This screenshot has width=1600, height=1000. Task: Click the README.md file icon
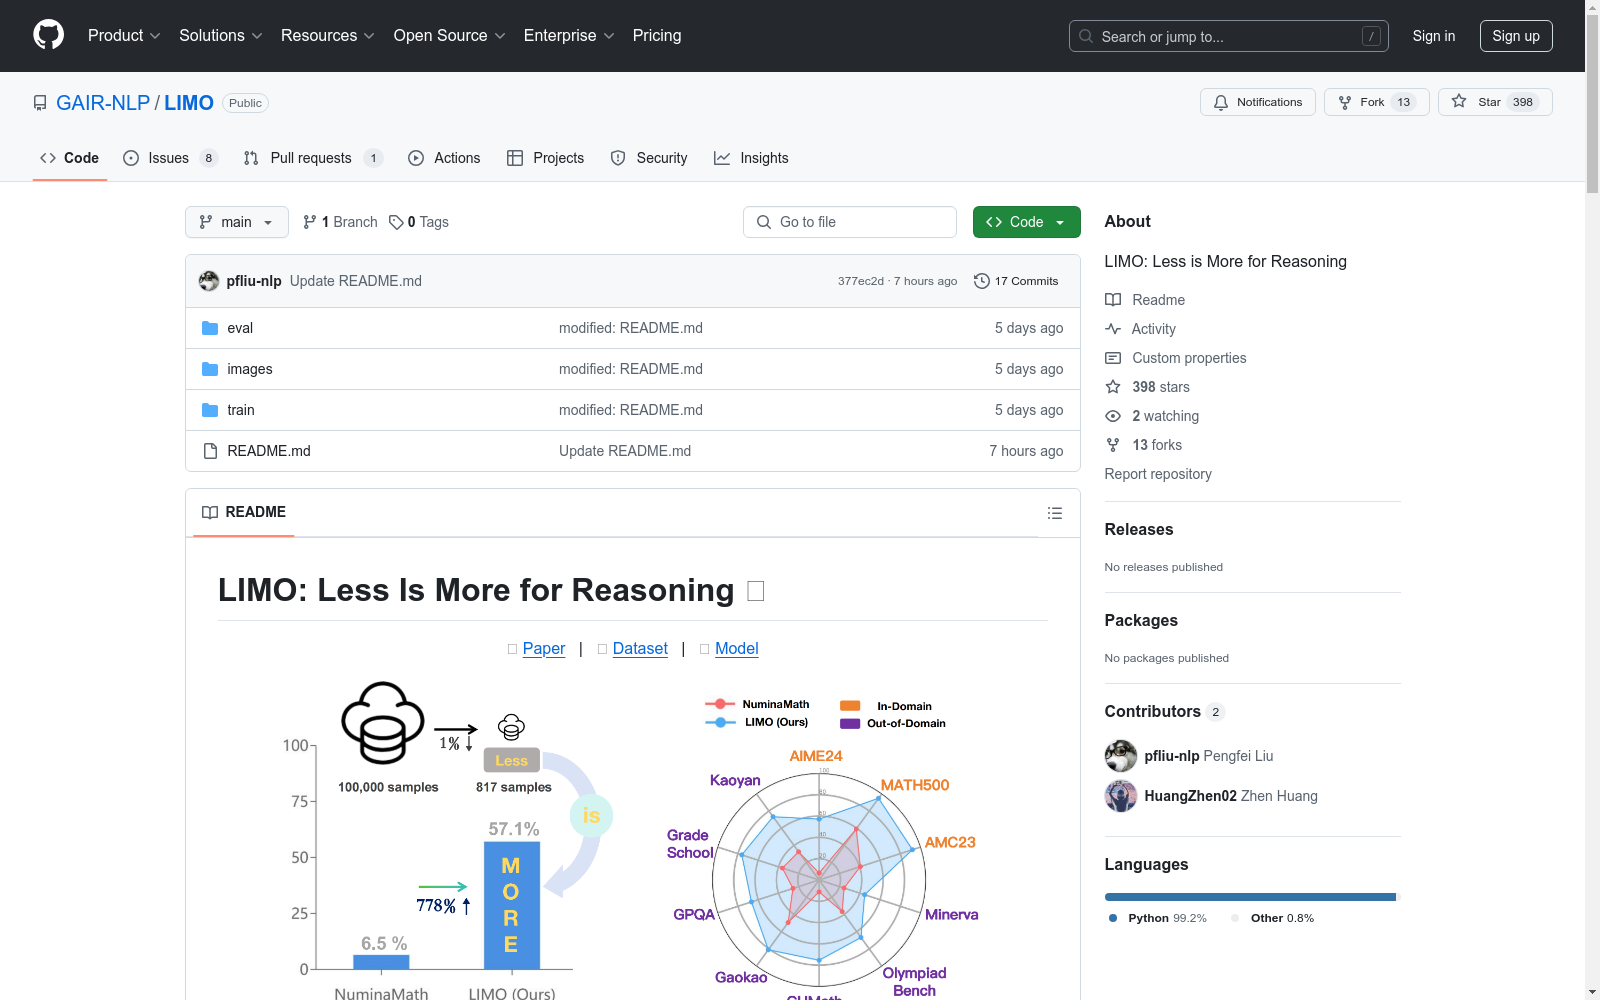(210, 451)
